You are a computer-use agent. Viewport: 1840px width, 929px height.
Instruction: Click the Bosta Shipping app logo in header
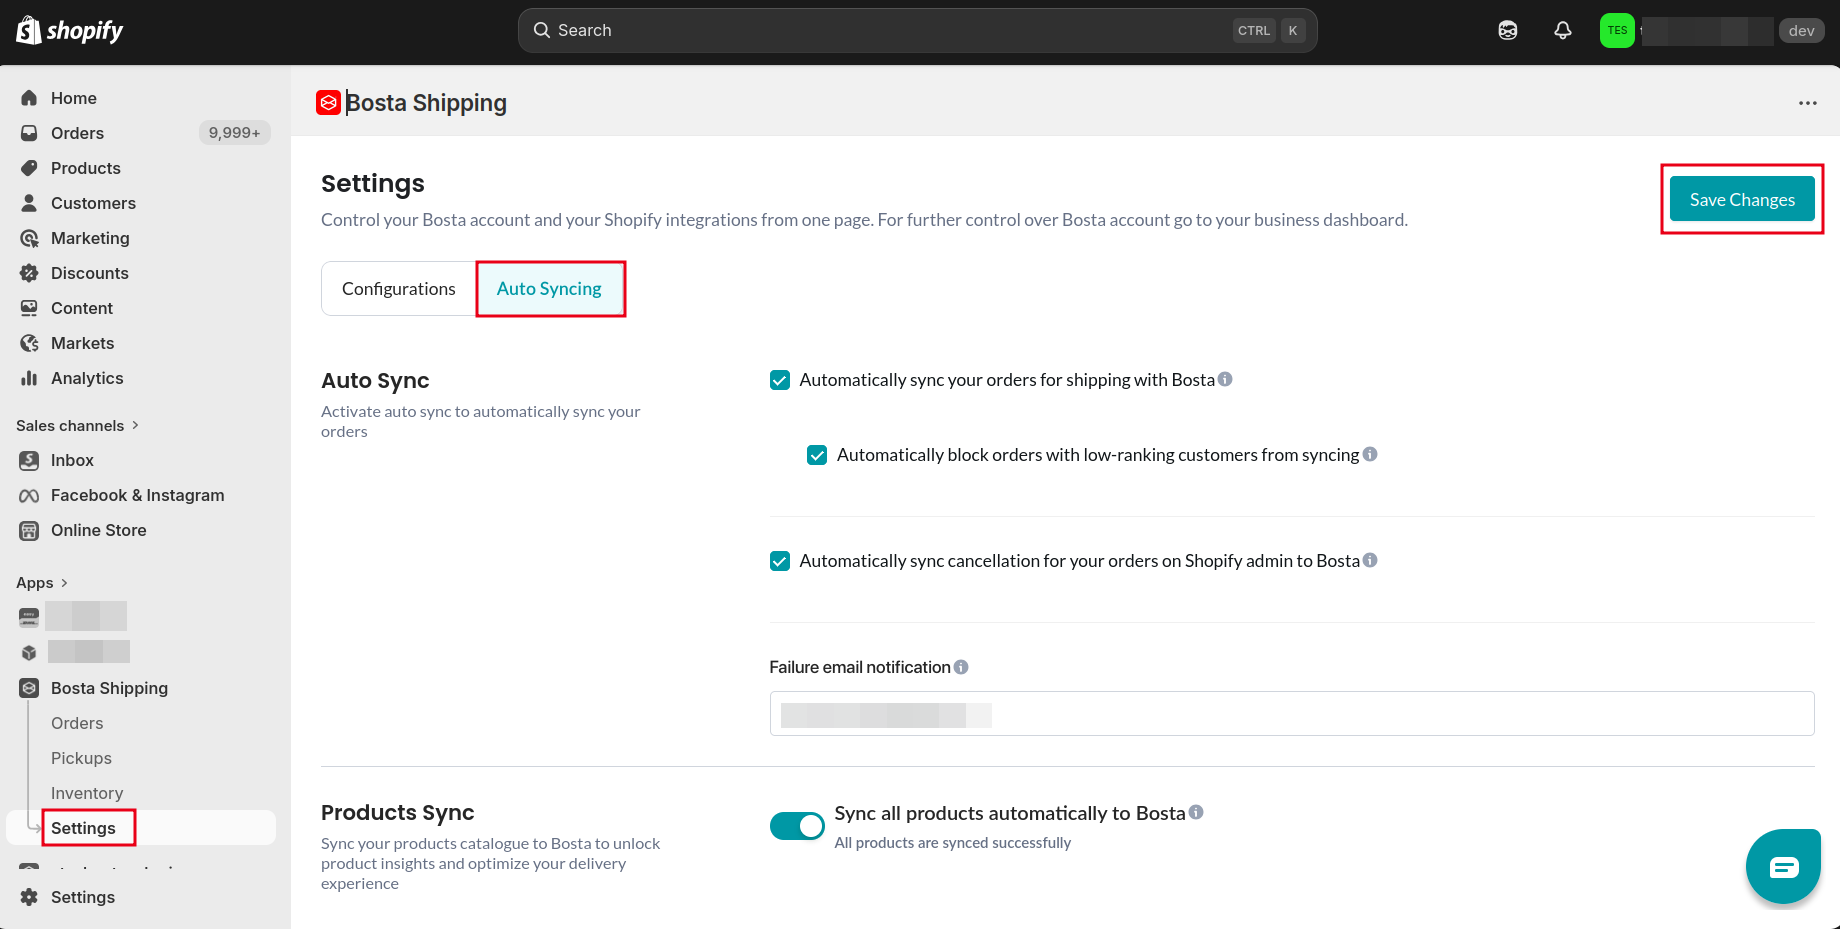tap(328, 102)
